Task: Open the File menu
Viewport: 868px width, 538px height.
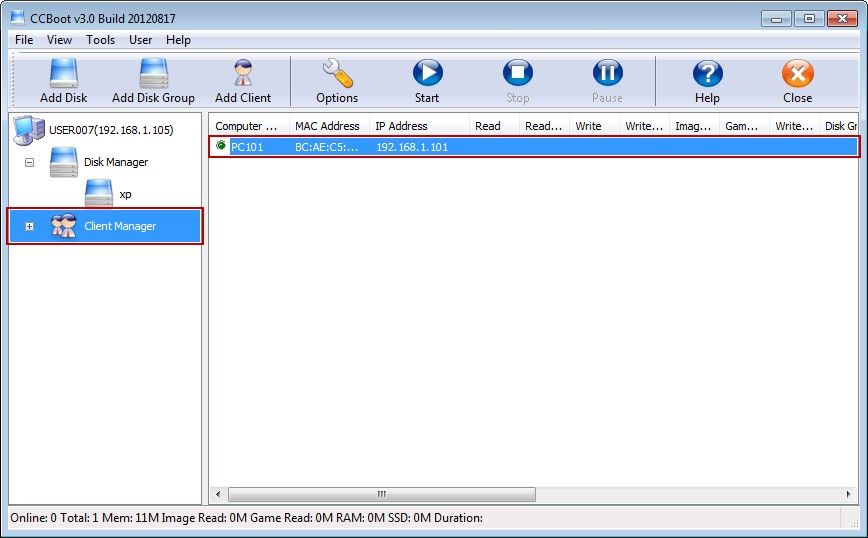Action: (24, 40)
